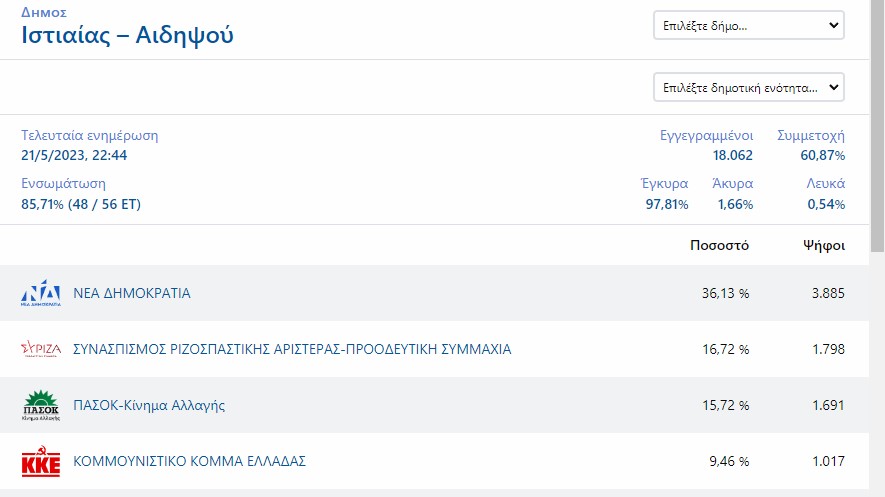Screen dimensions: 885x497
Task: Click the Ψήφοι column header
Action: click(x=824, y=245)
